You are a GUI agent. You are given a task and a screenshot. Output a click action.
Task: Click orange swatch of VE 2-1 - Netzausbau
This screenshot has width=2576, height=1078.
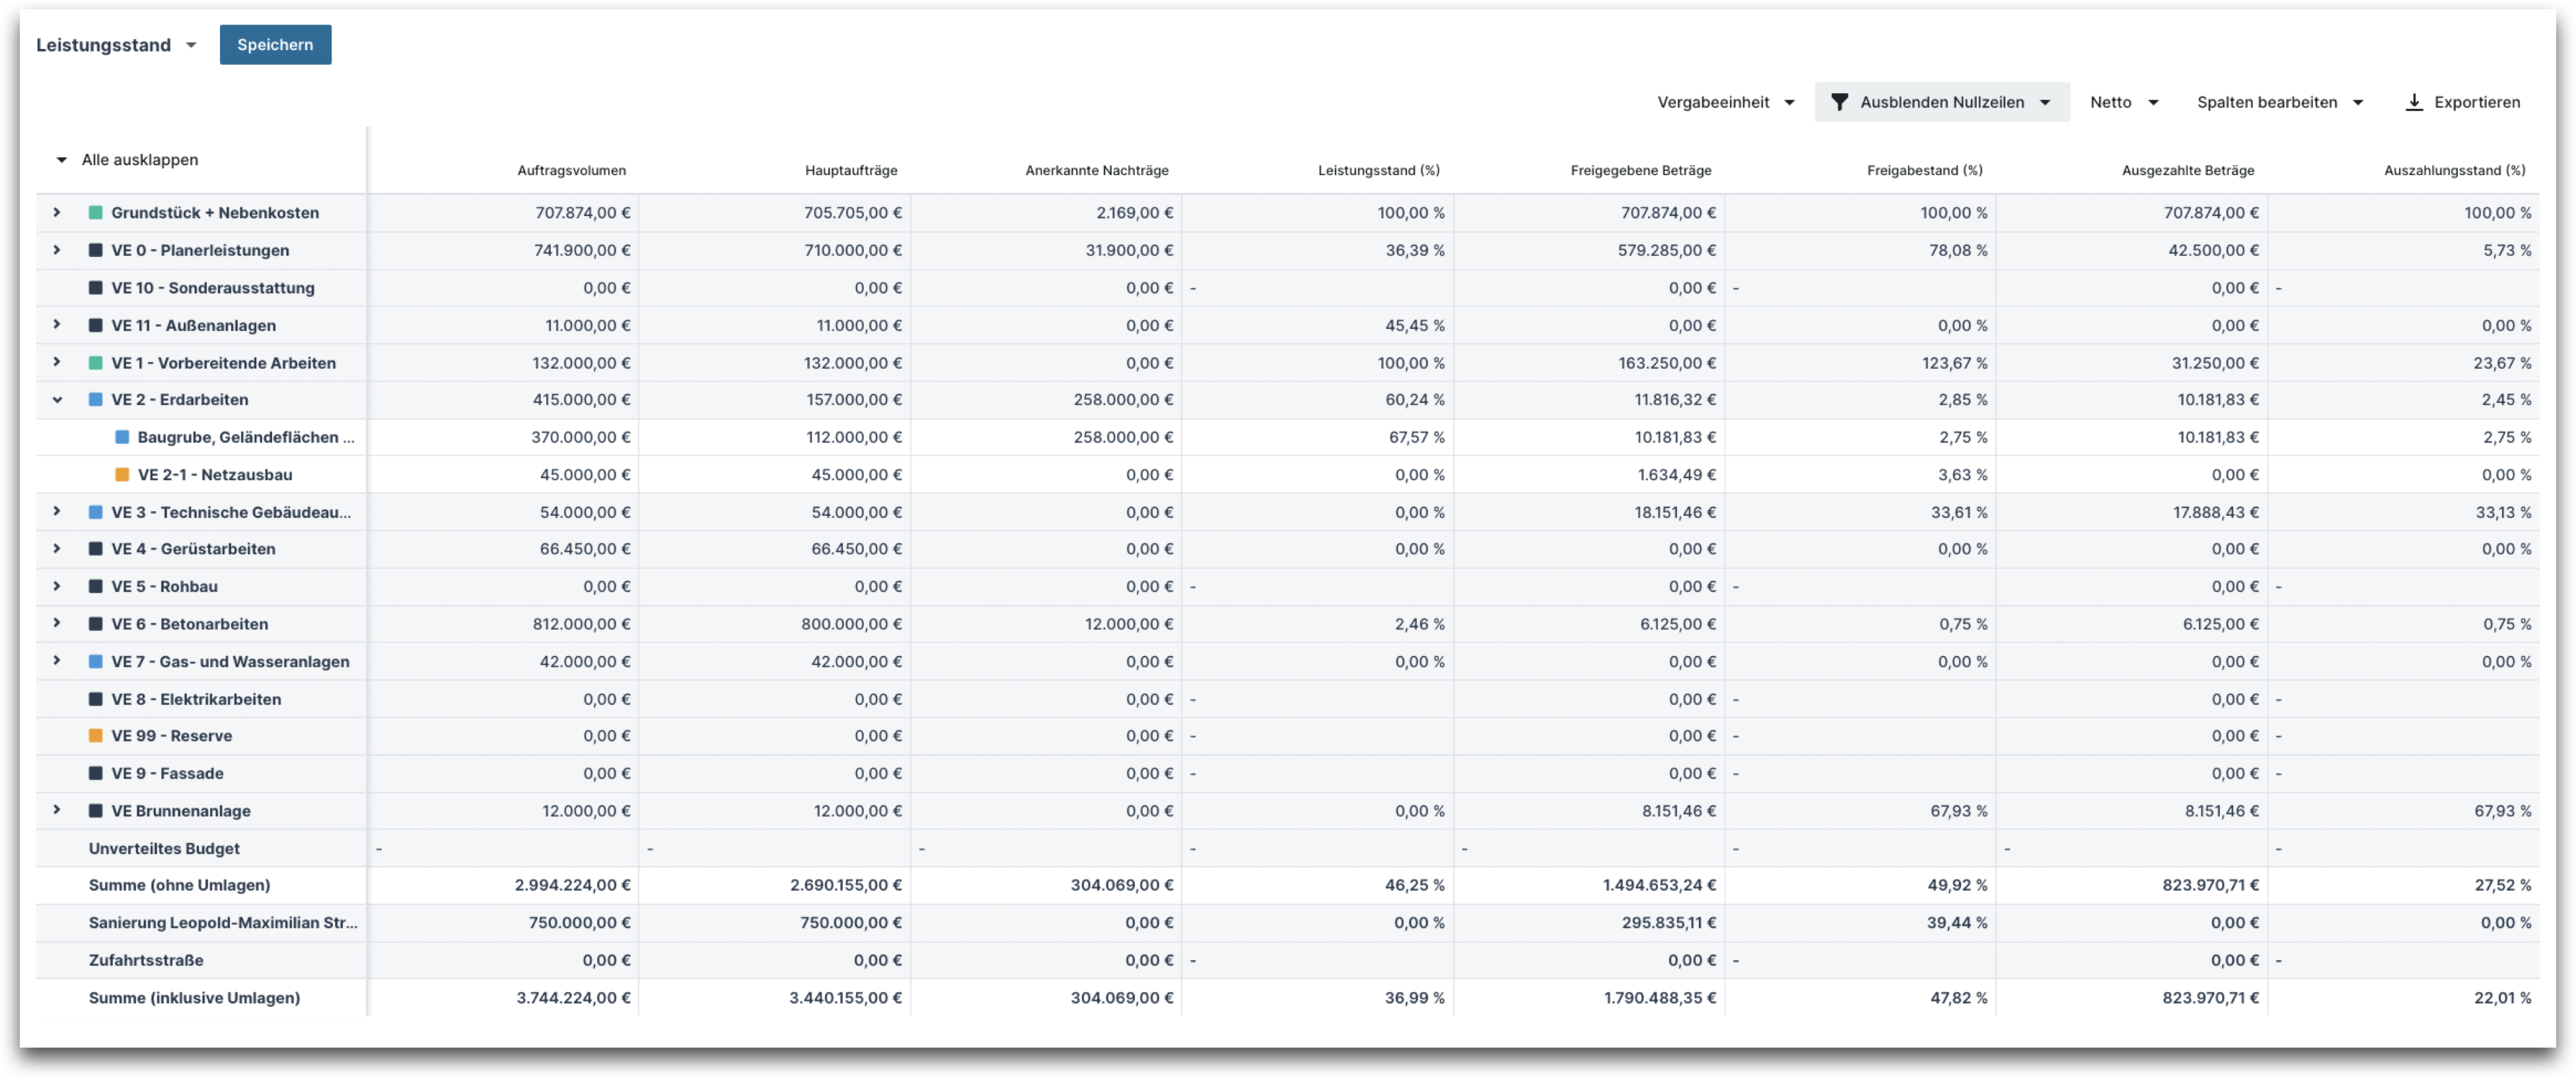(122, 475)
